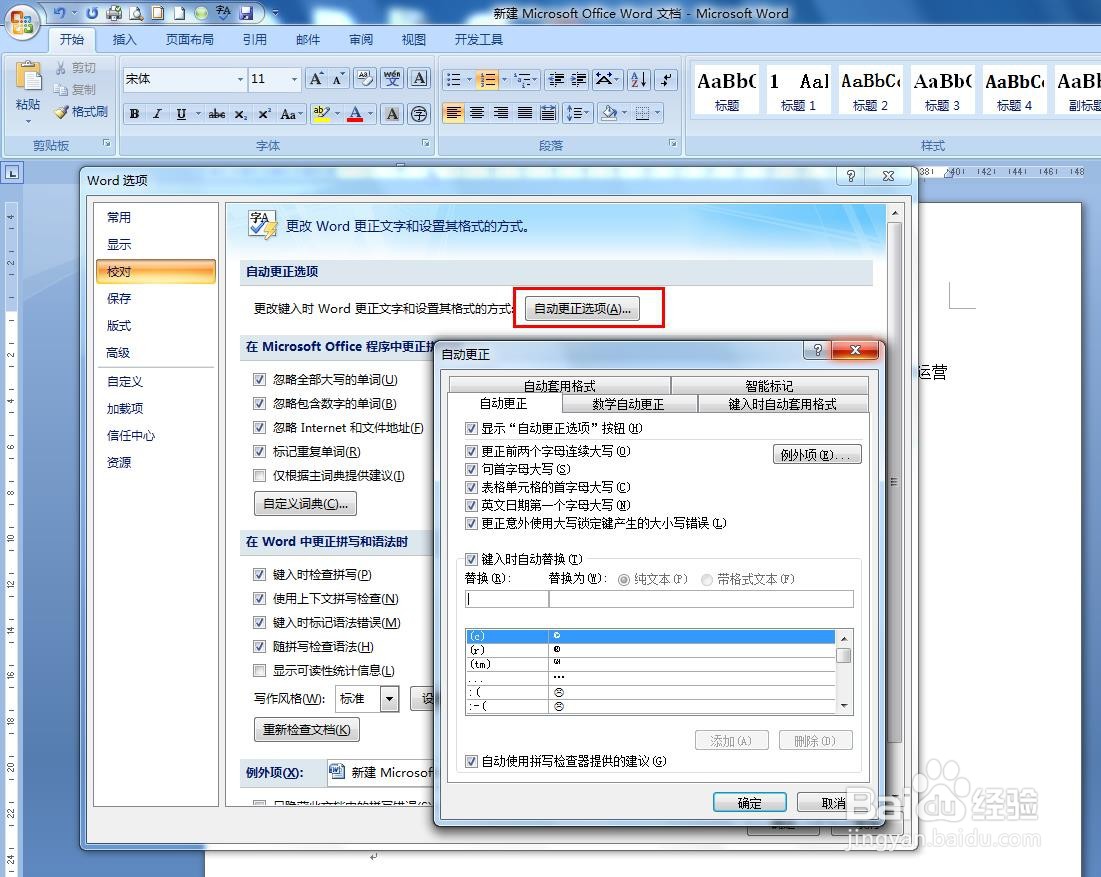Click the Paste clipboard icon
The width and height of the screenshot is (1101, 877).
pyautogui.click(x=29, y=77)
